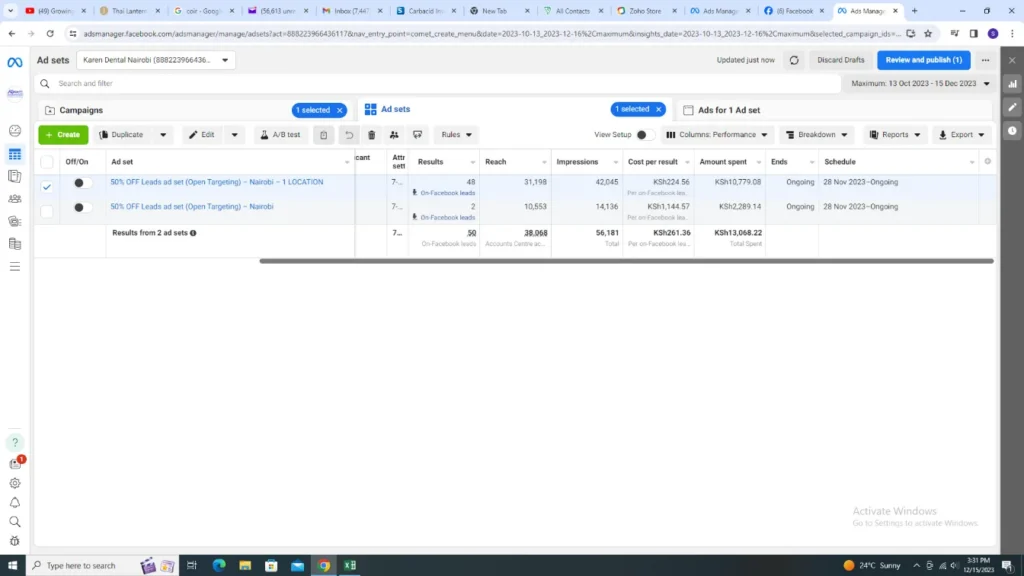Click the refresh icon beside Discard Drafts
1024x576 pixels.
click(794, 60)
